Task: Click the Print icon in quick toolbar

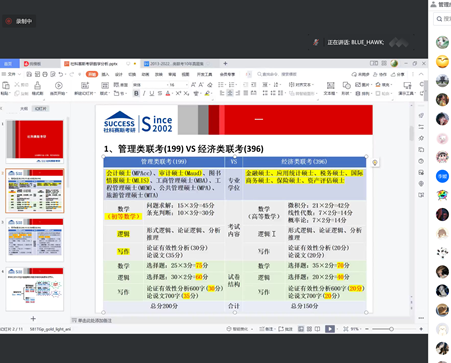Action: (45, 74)
